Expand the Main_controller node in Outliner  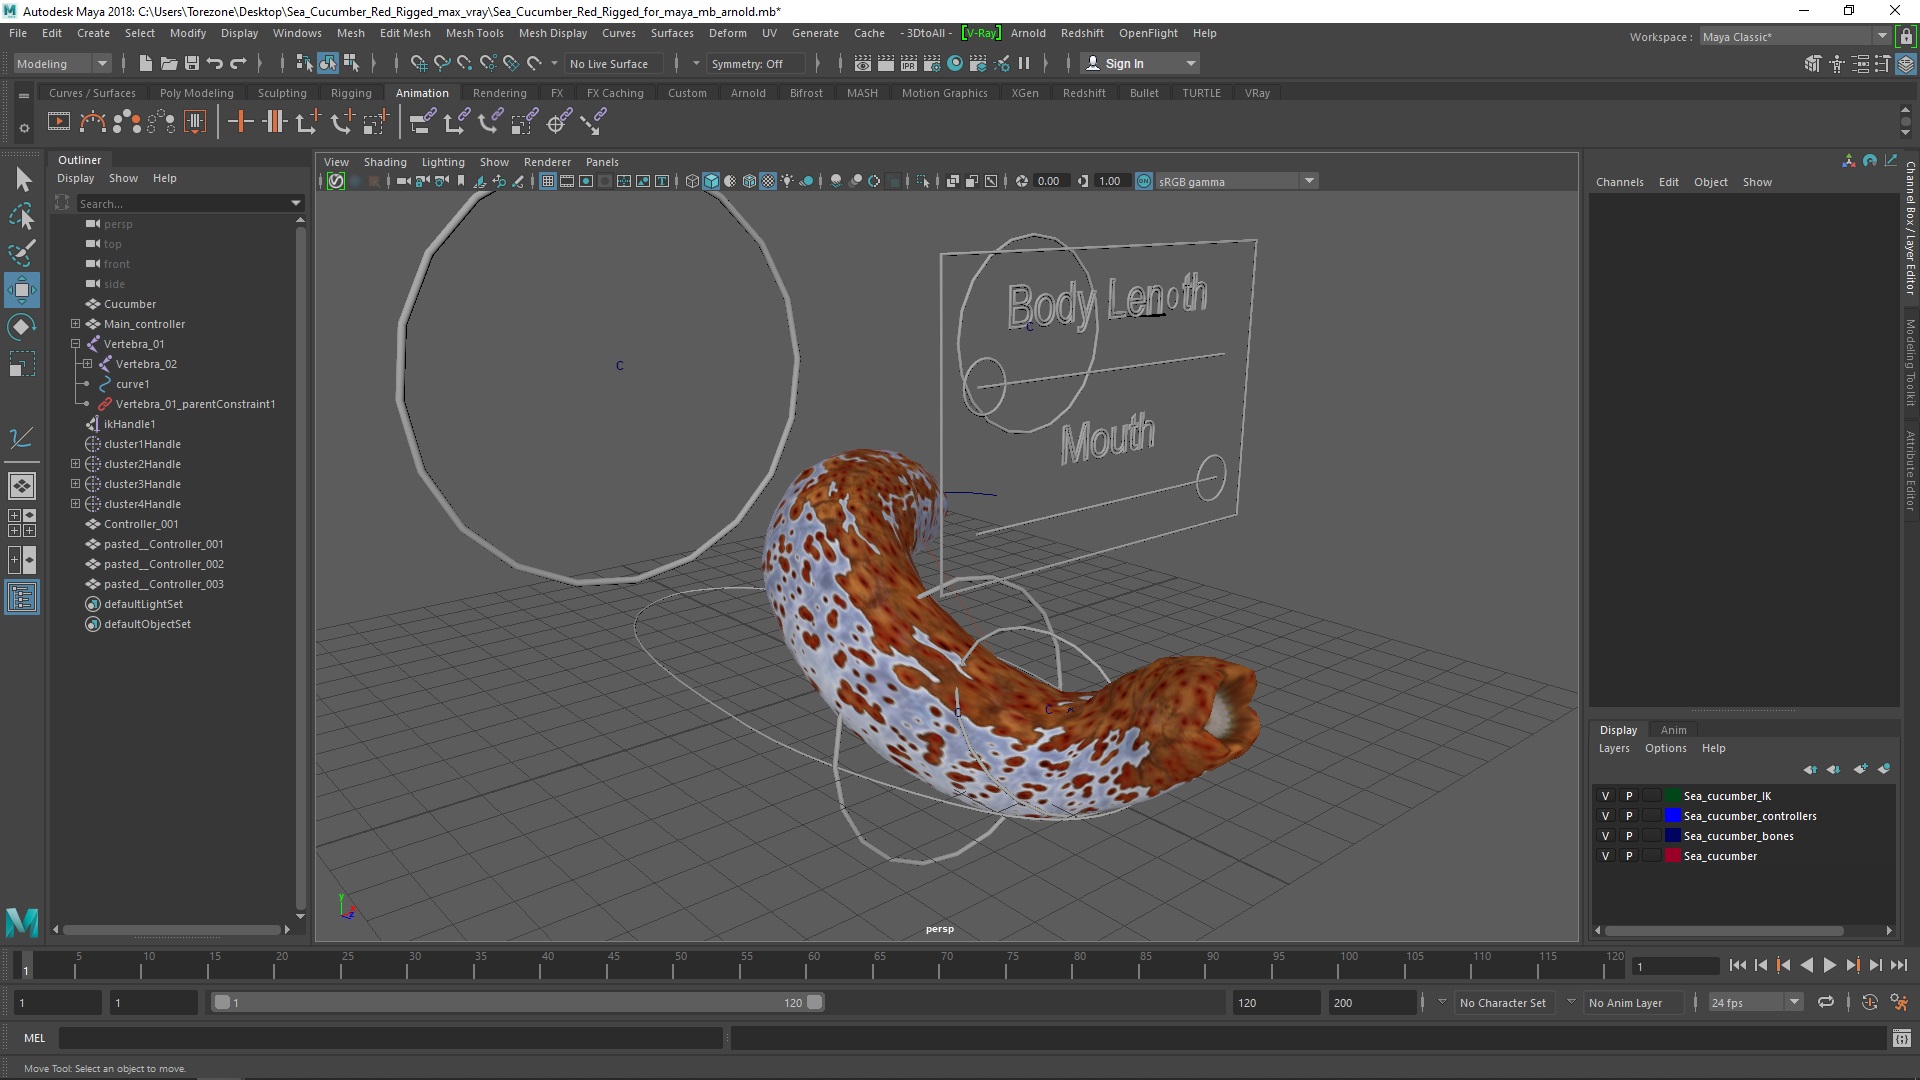click(75, 324)
